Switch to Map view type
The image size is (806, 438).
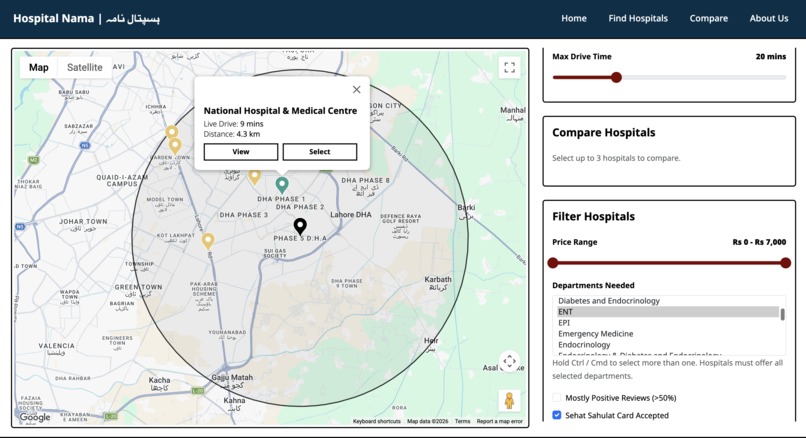click(x=39, y=67)
